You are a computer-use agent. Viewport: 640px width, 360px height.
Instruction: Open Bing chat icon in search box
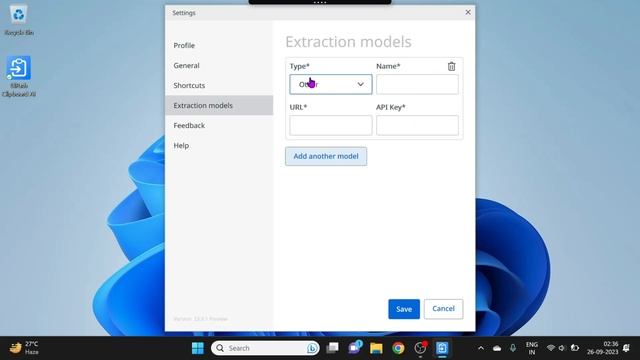point(312,348)
